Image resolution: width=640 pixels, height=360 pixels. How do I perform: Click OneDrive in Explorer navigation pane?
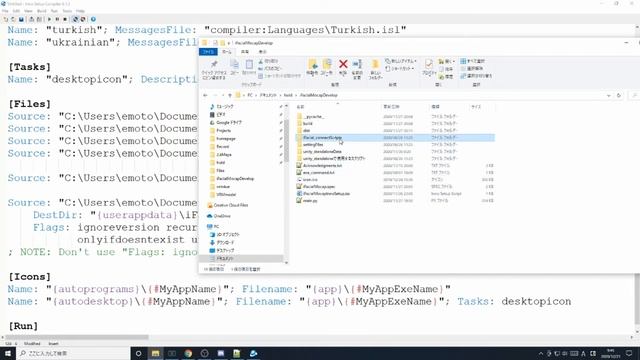222,216
